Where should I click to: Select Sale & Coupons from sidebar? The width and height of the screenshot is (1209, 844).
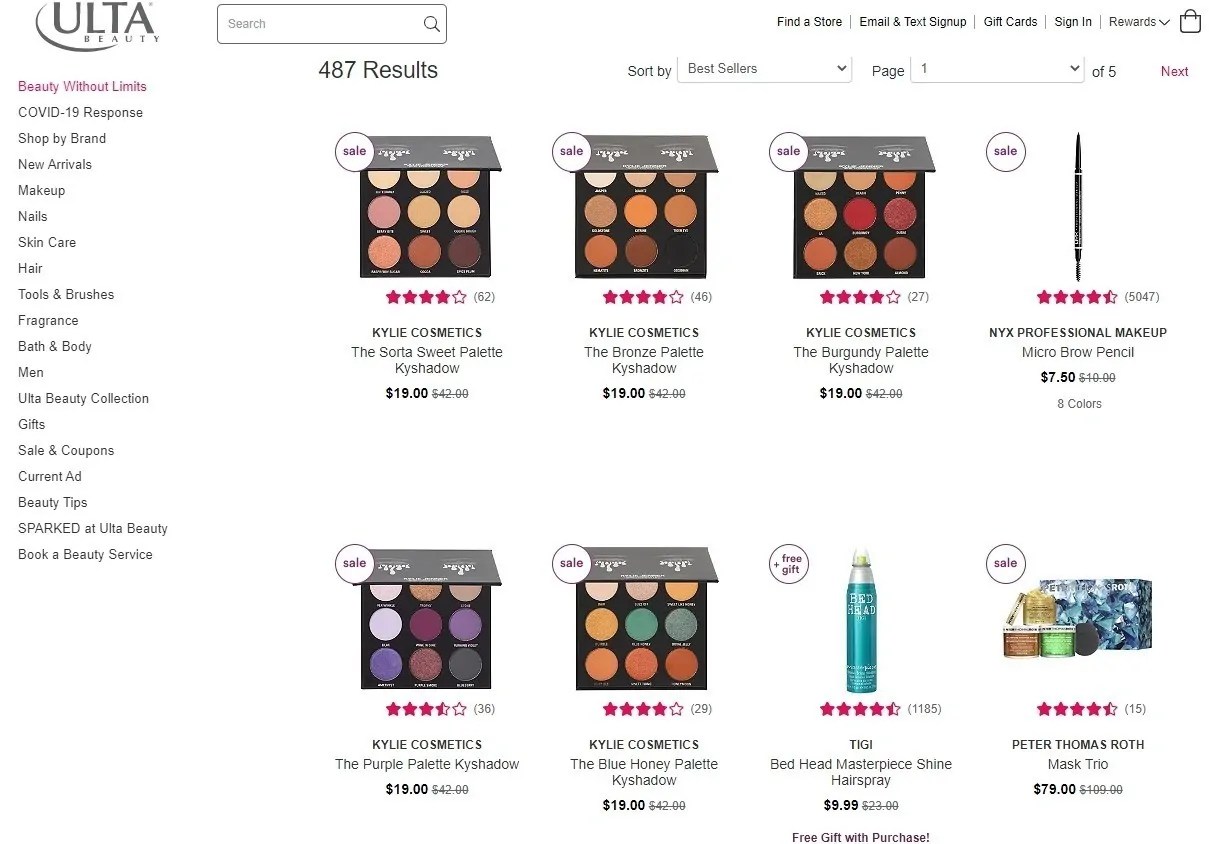(x=66, y=450)
